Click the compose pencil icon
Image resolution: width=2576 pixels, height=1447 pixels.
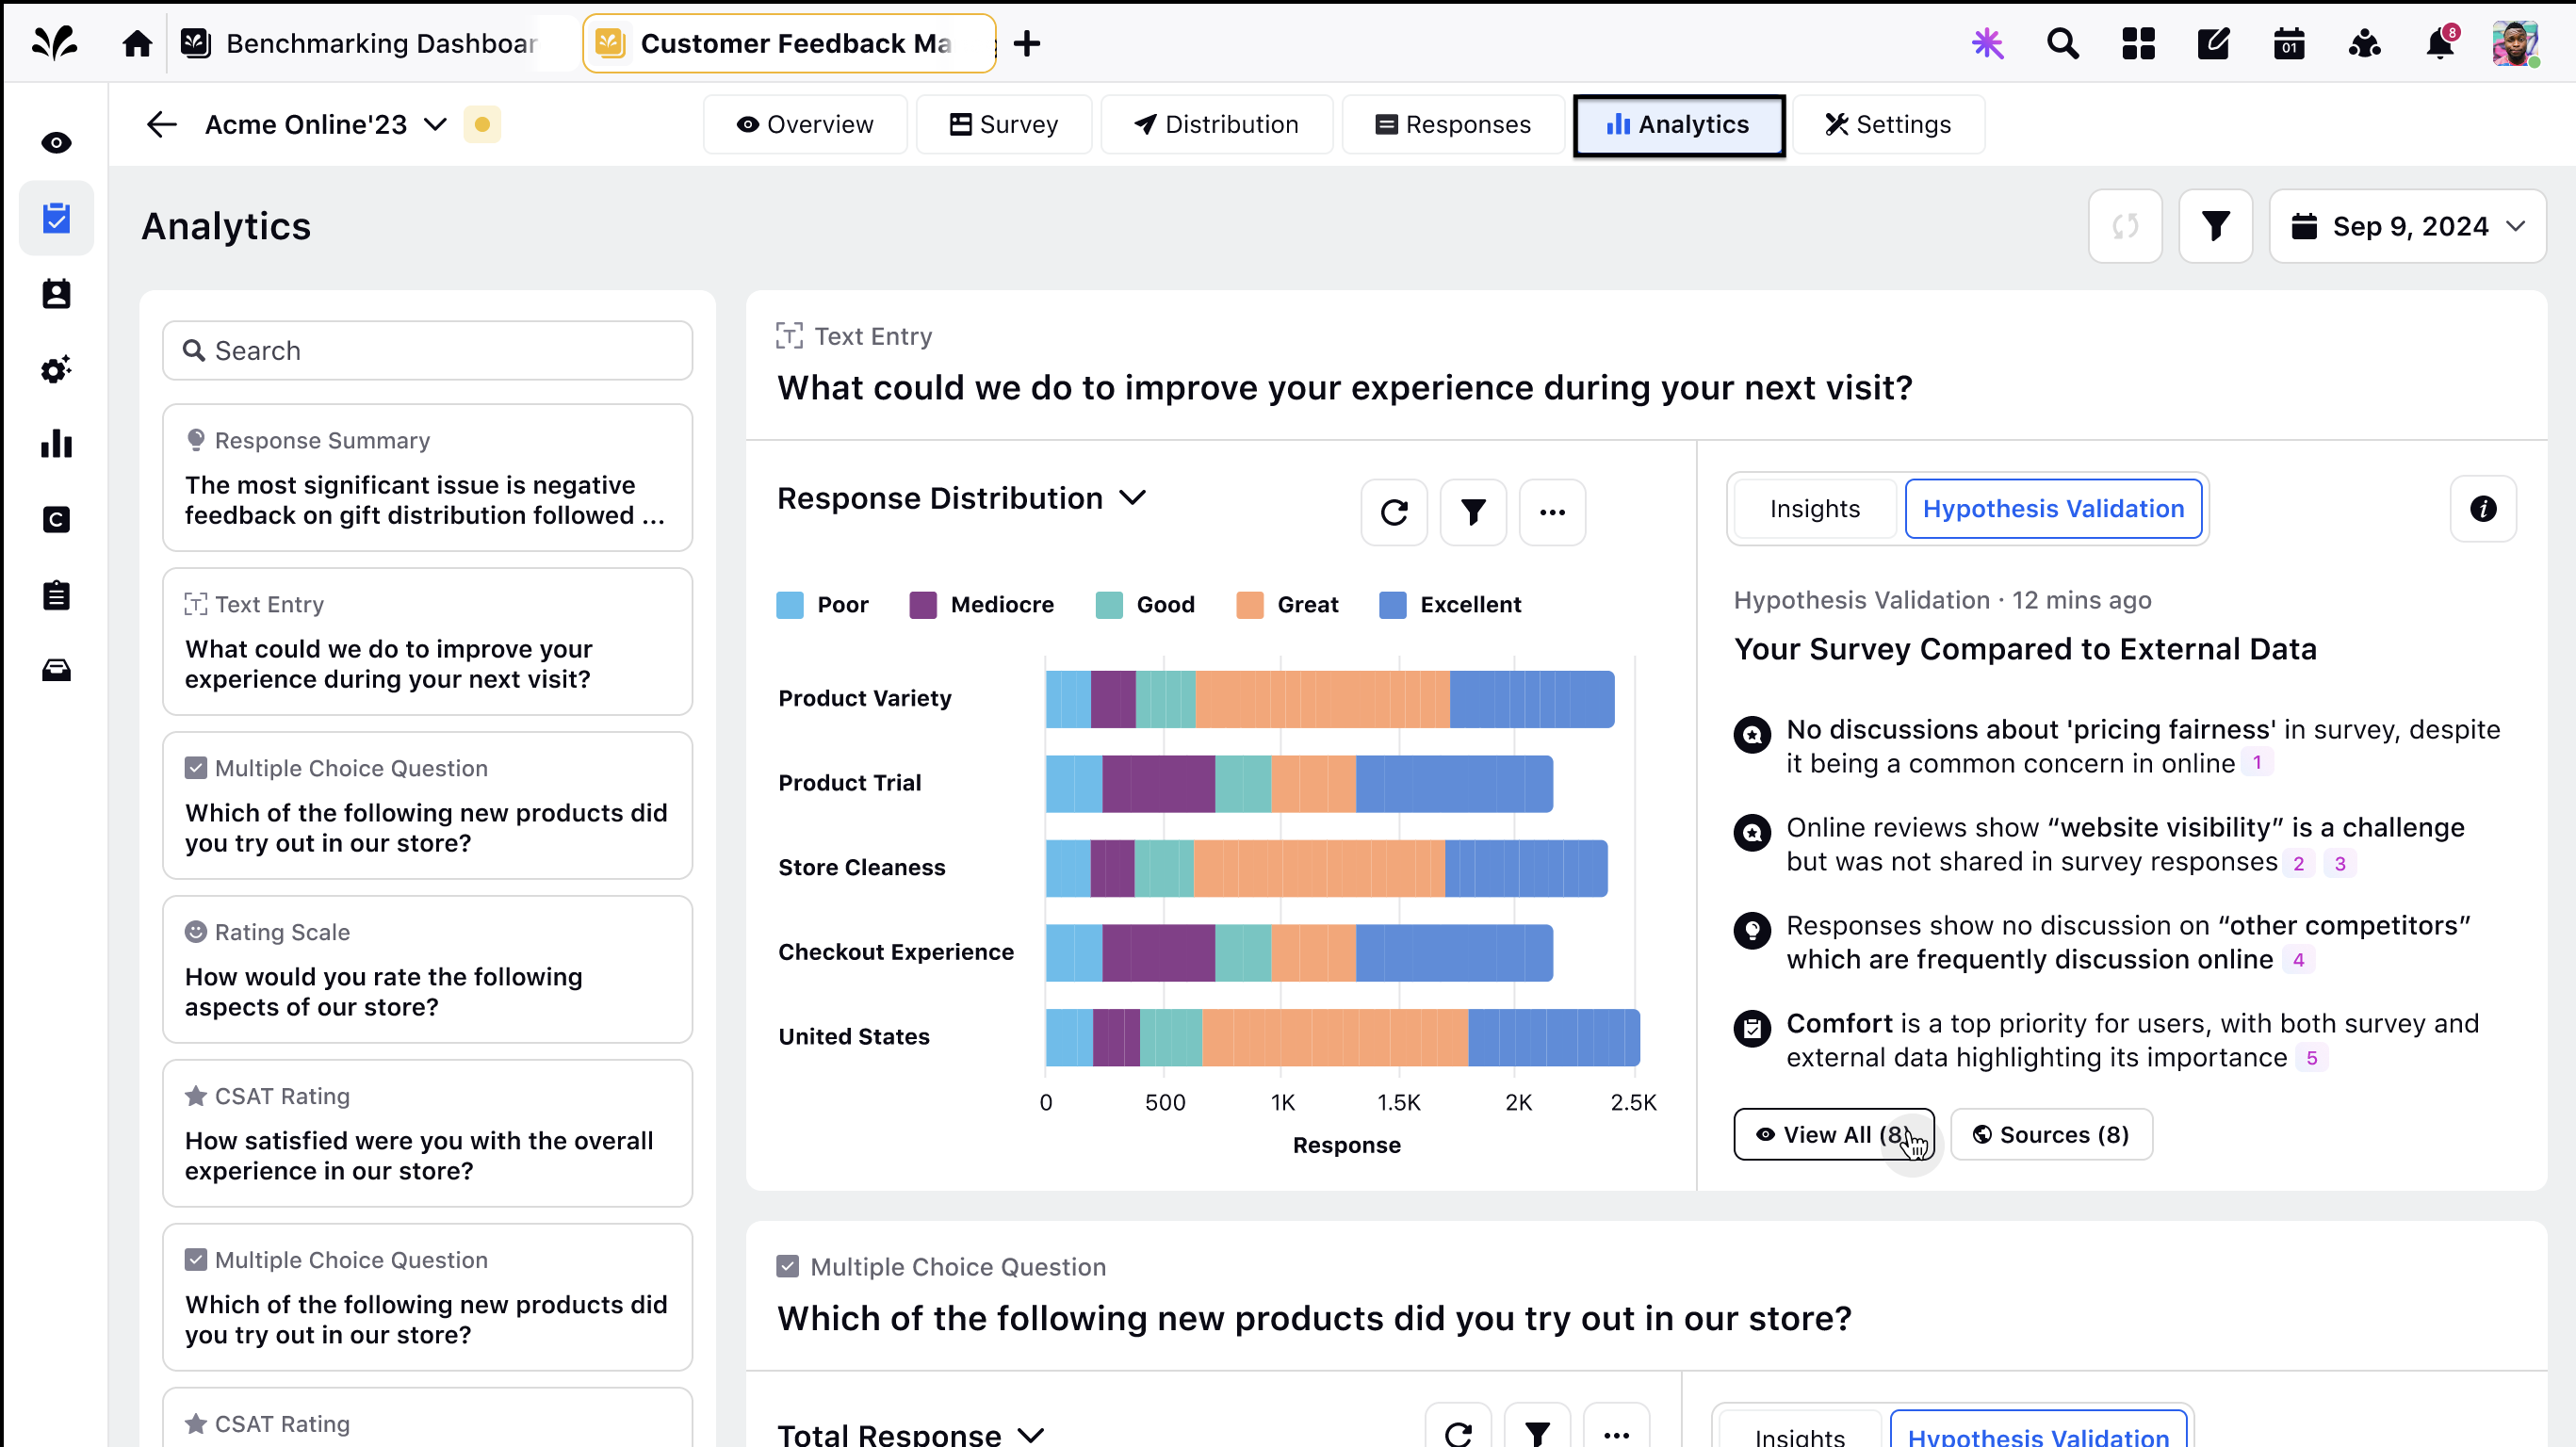2213,43
